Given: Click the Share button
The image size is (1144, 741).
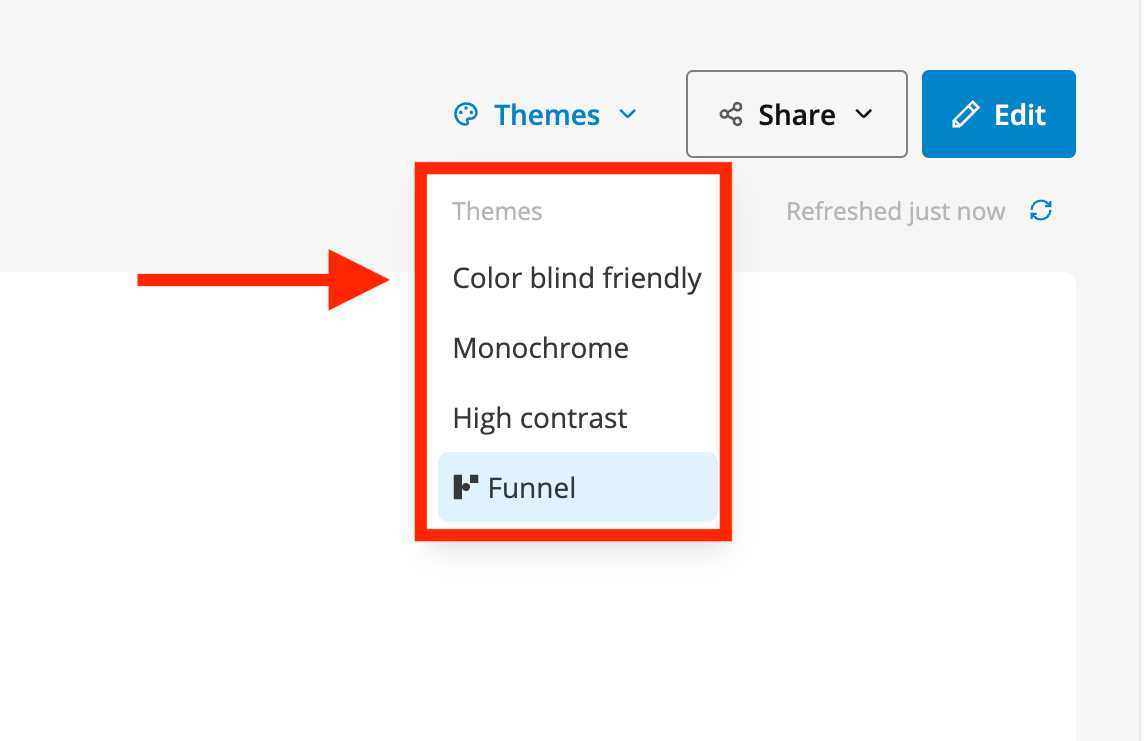Looking at the screenshot, I should click(x=796, y=114).
